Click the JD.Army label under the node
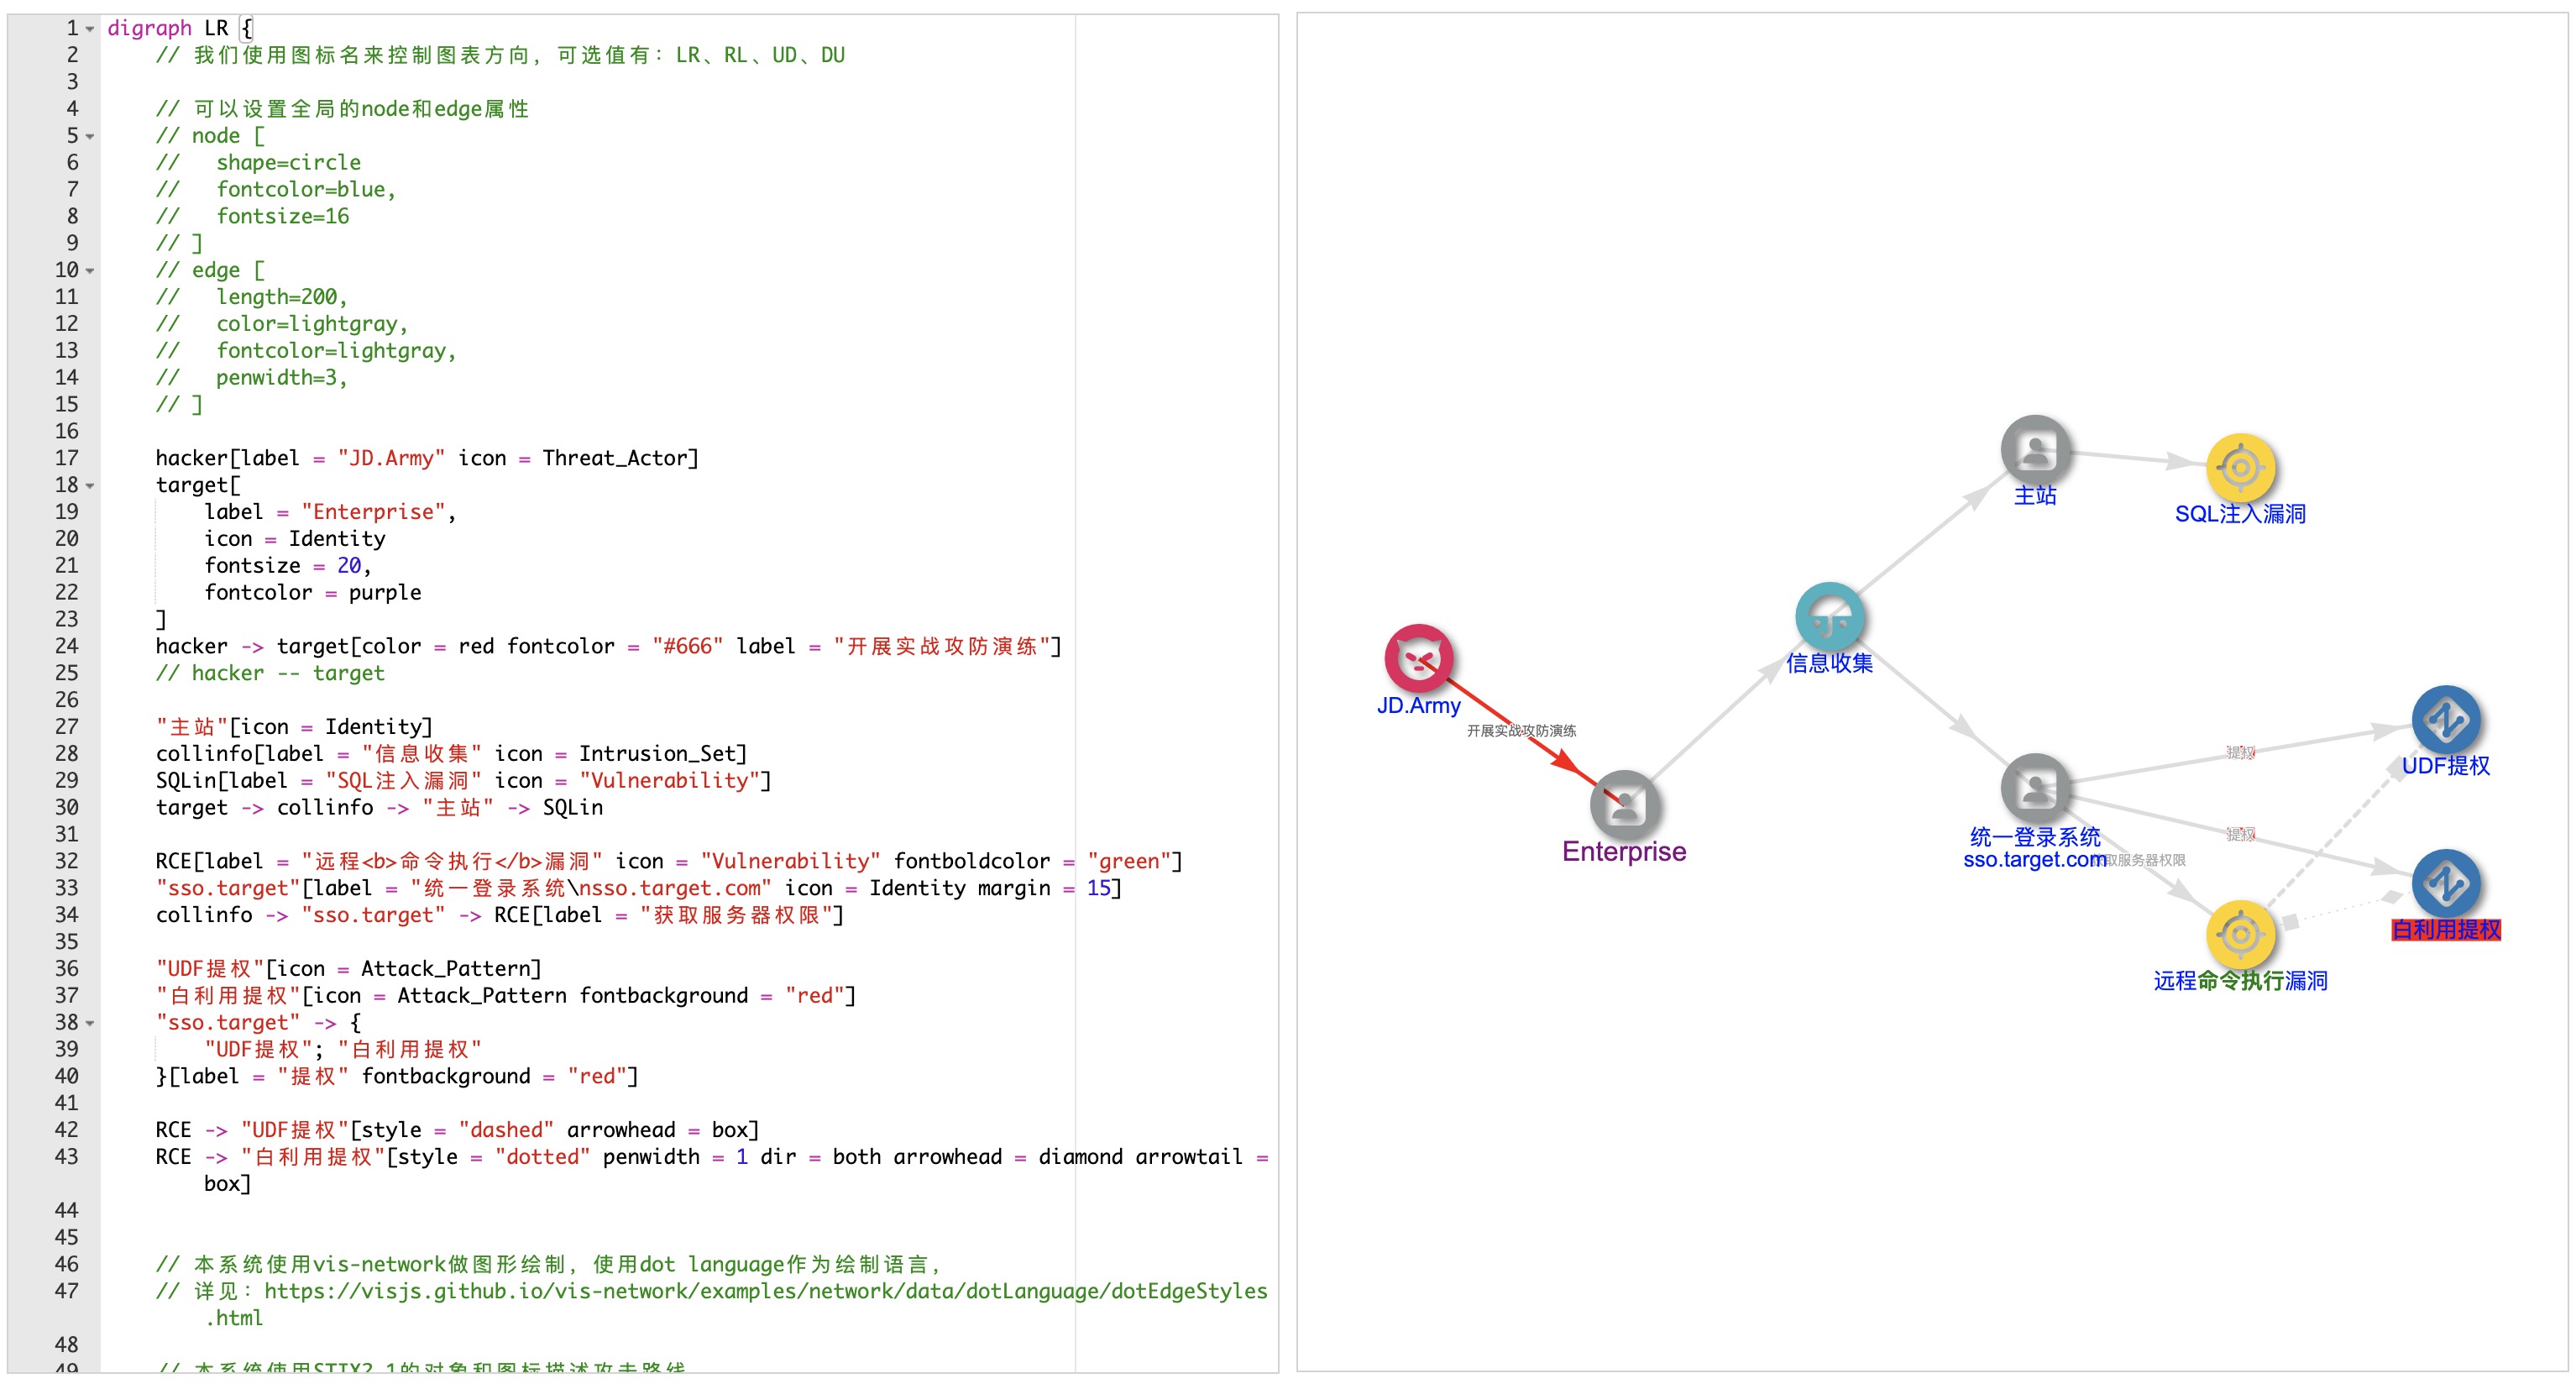 click(x=1418, y=705)
